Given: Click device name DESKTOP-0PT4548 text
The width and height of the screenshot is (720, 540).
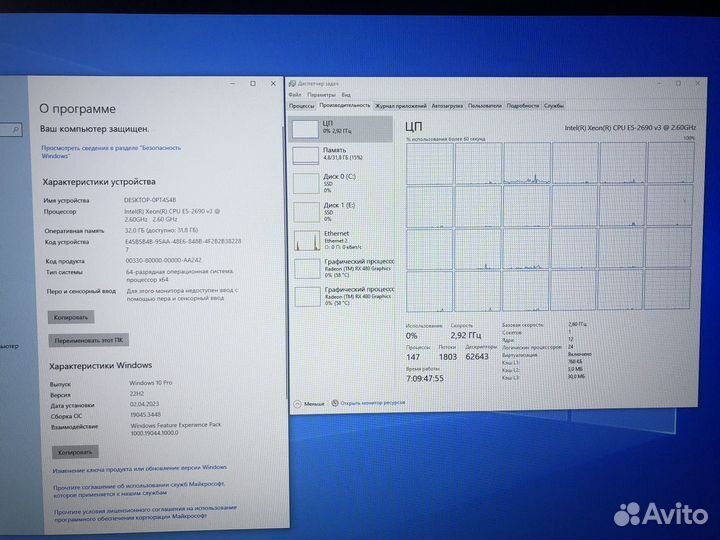Looking at the screenshot, I should point(150,200).
